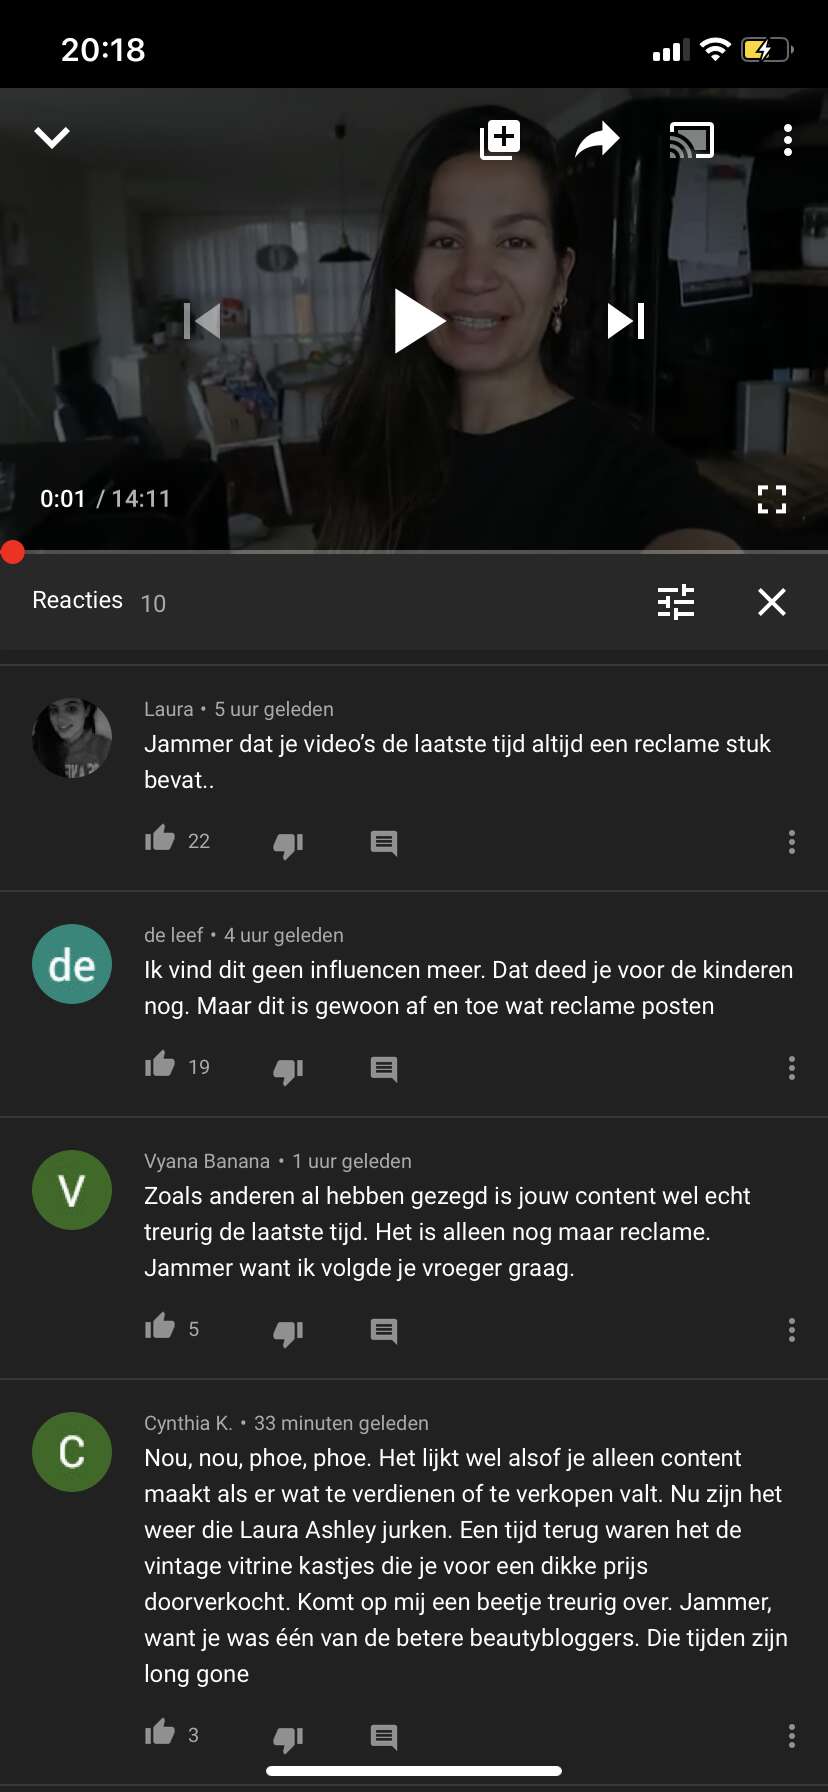828x1792 pixels.
Task: Share the video with the arrow icon
Action: (x=597, y=139)
